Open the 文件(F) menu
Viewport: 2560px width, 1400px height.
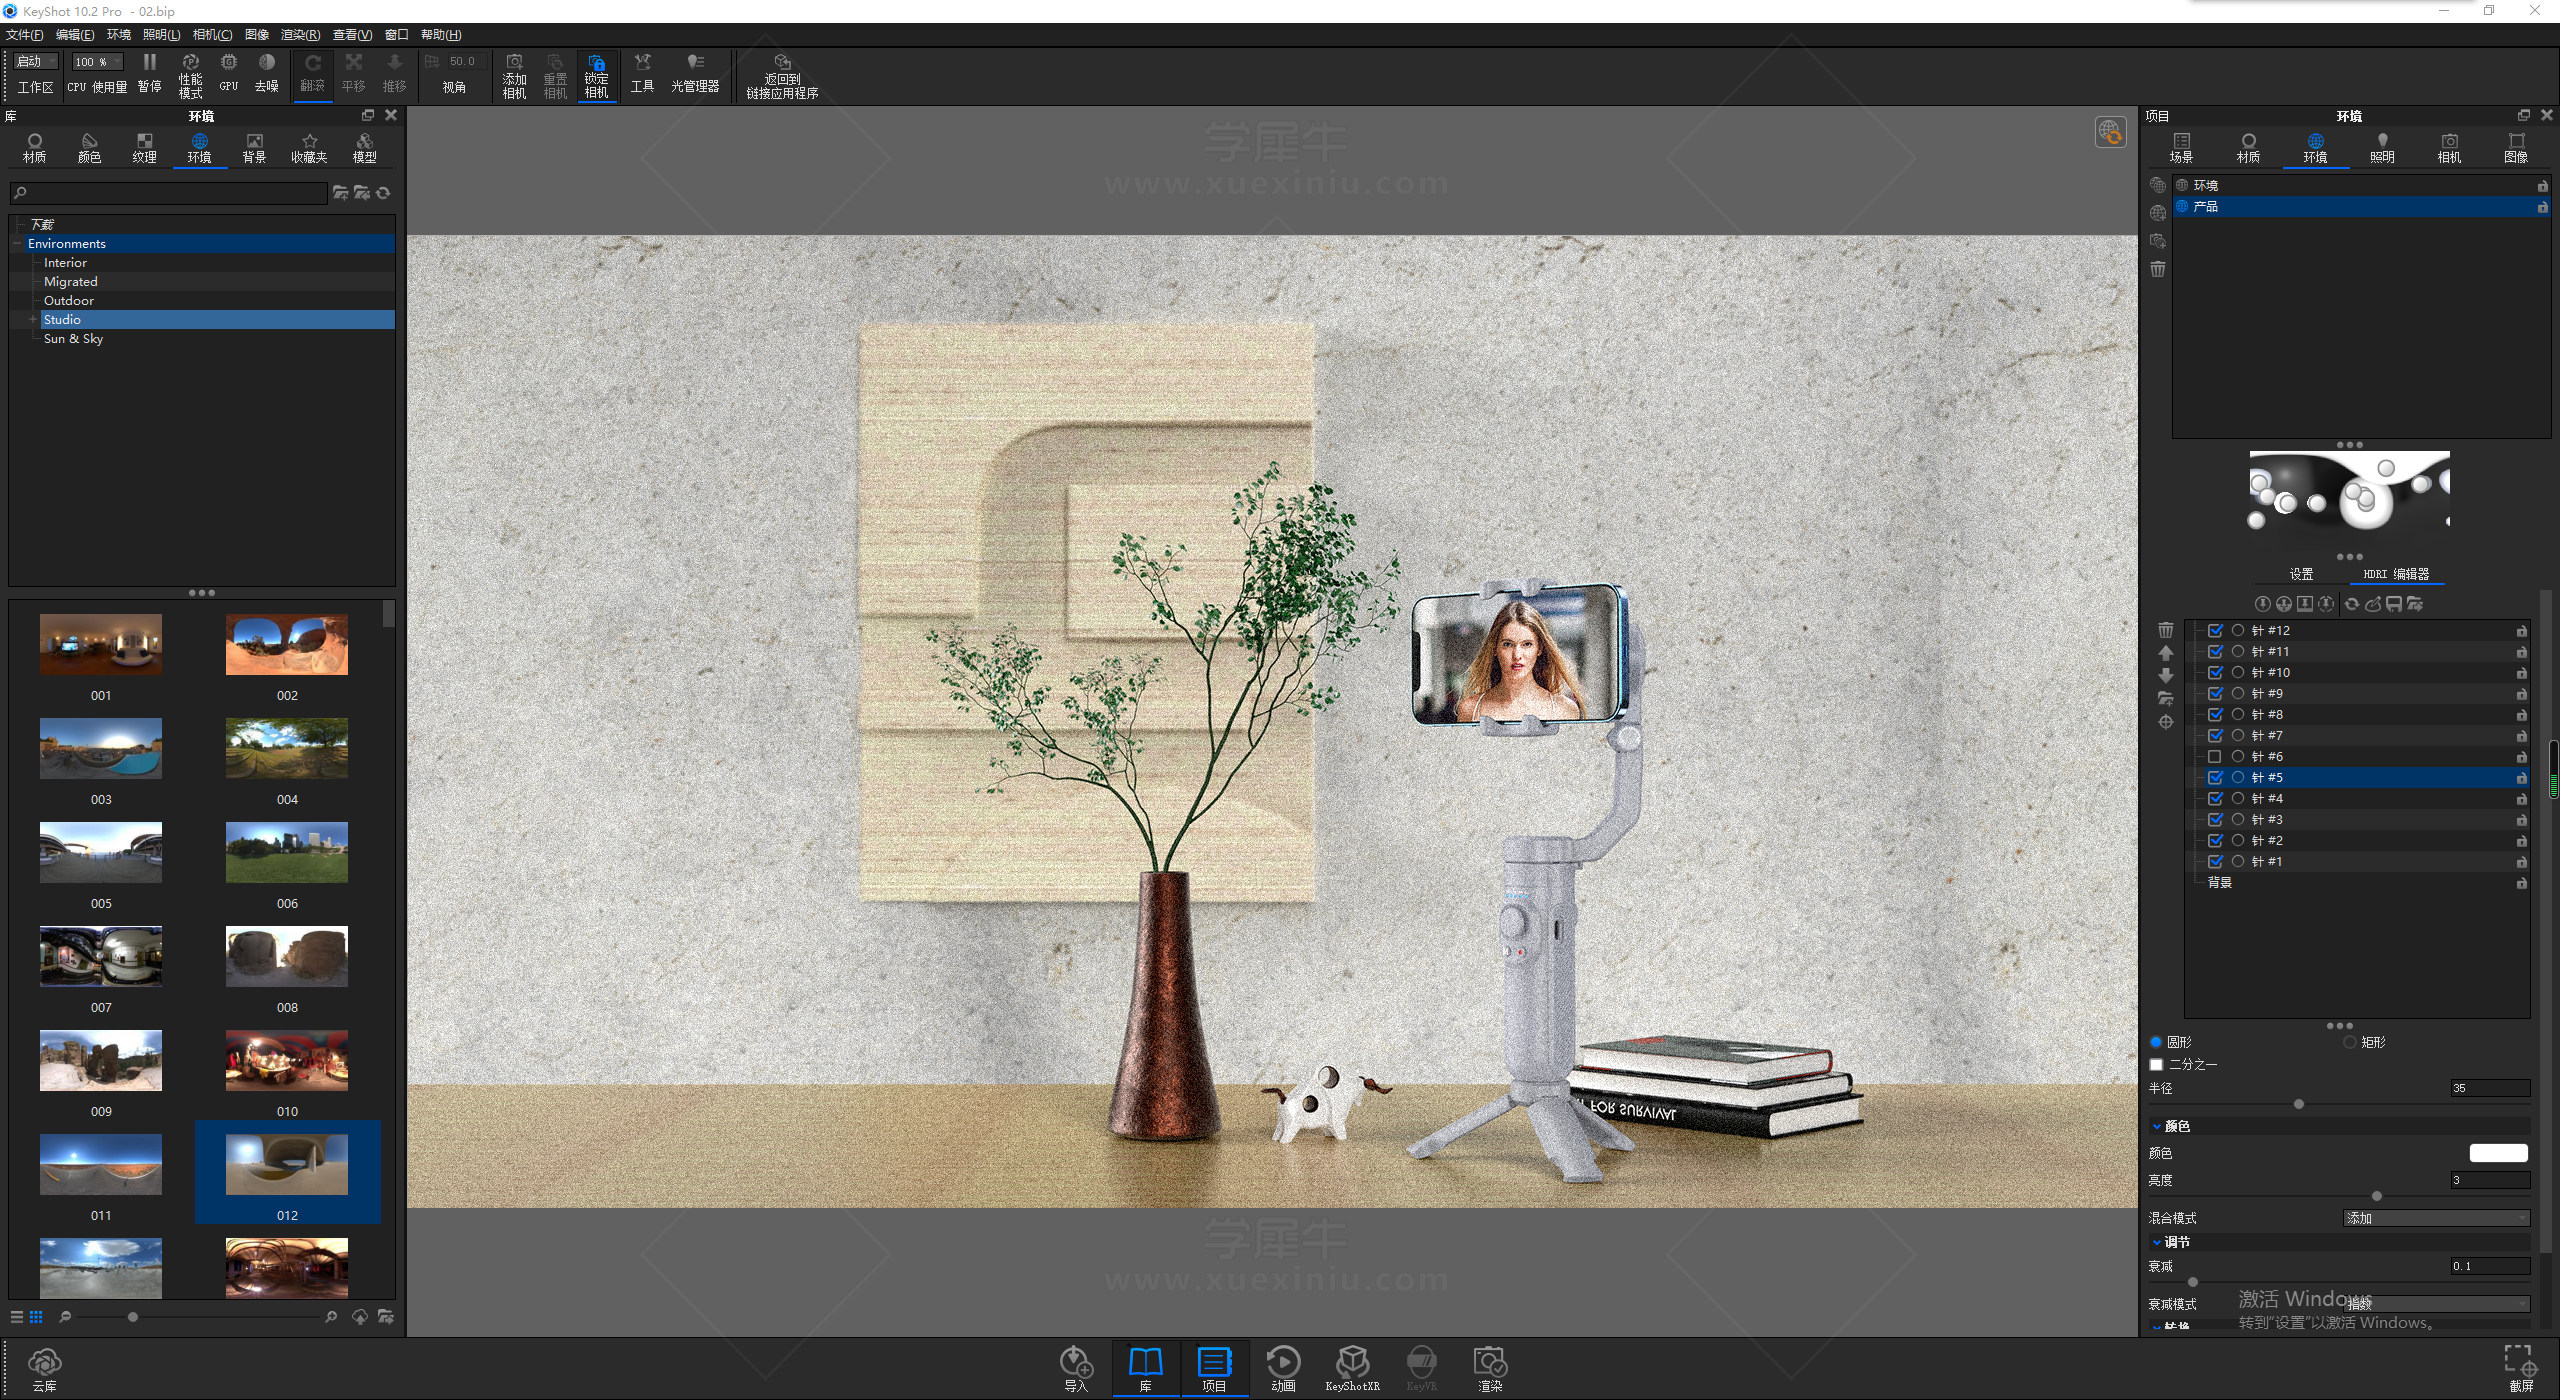coord(25,35)
